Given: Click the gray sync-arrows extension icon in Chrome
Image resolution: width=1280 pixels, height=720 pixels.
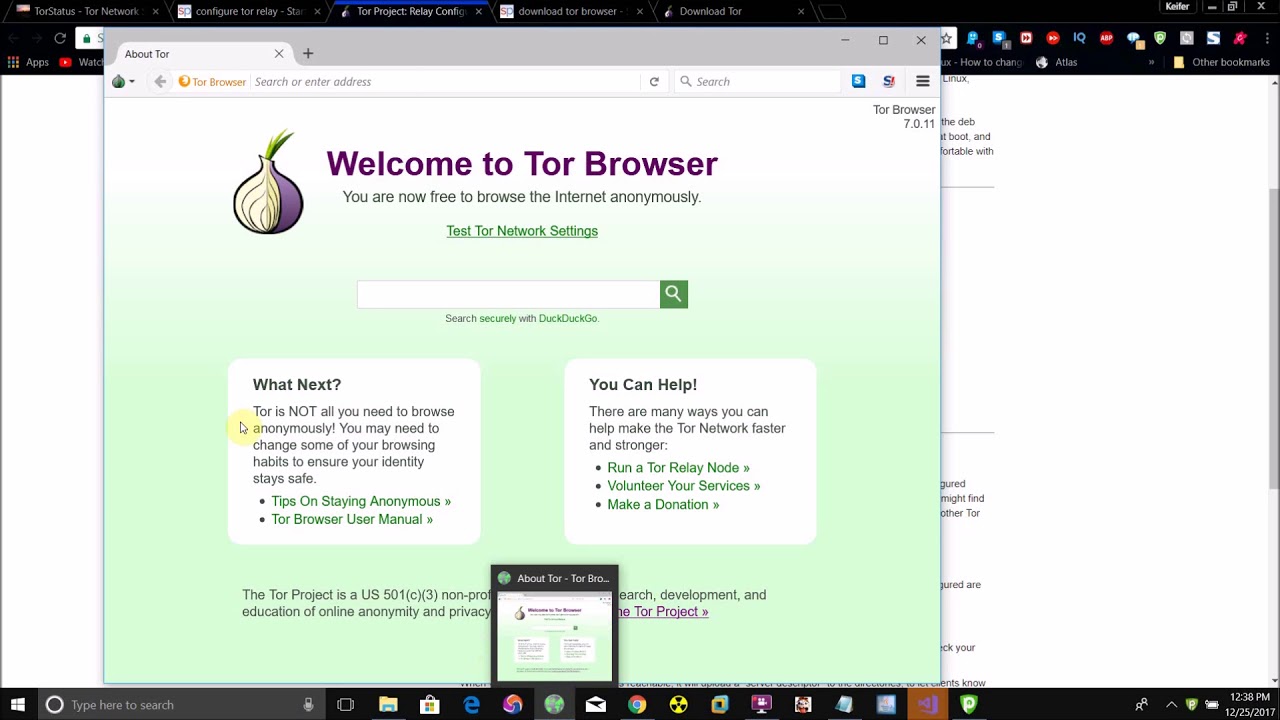Looking at the screenshot, I should point(1187,38).
